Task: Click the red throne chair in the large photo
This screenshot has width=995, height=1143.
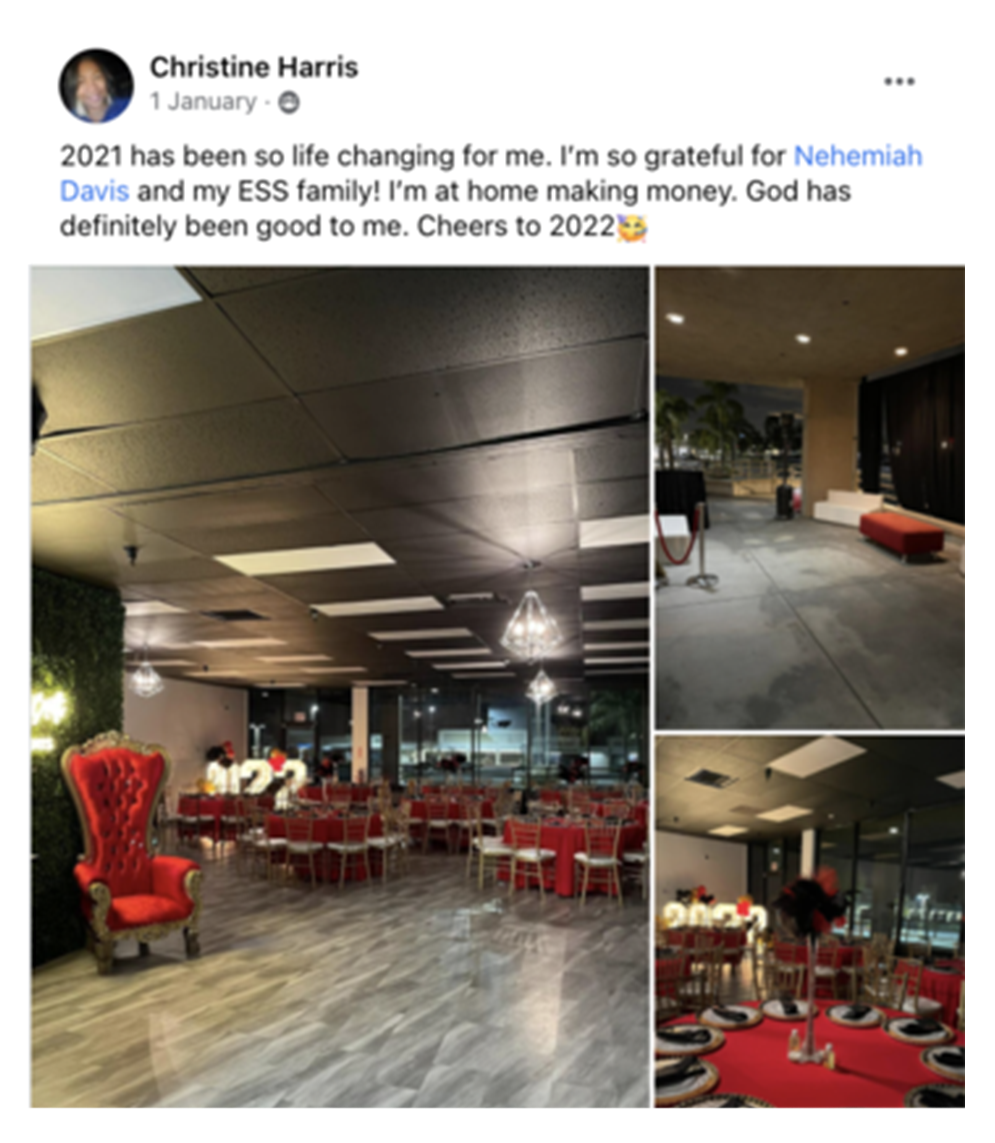Action: [x=129, y=849]
